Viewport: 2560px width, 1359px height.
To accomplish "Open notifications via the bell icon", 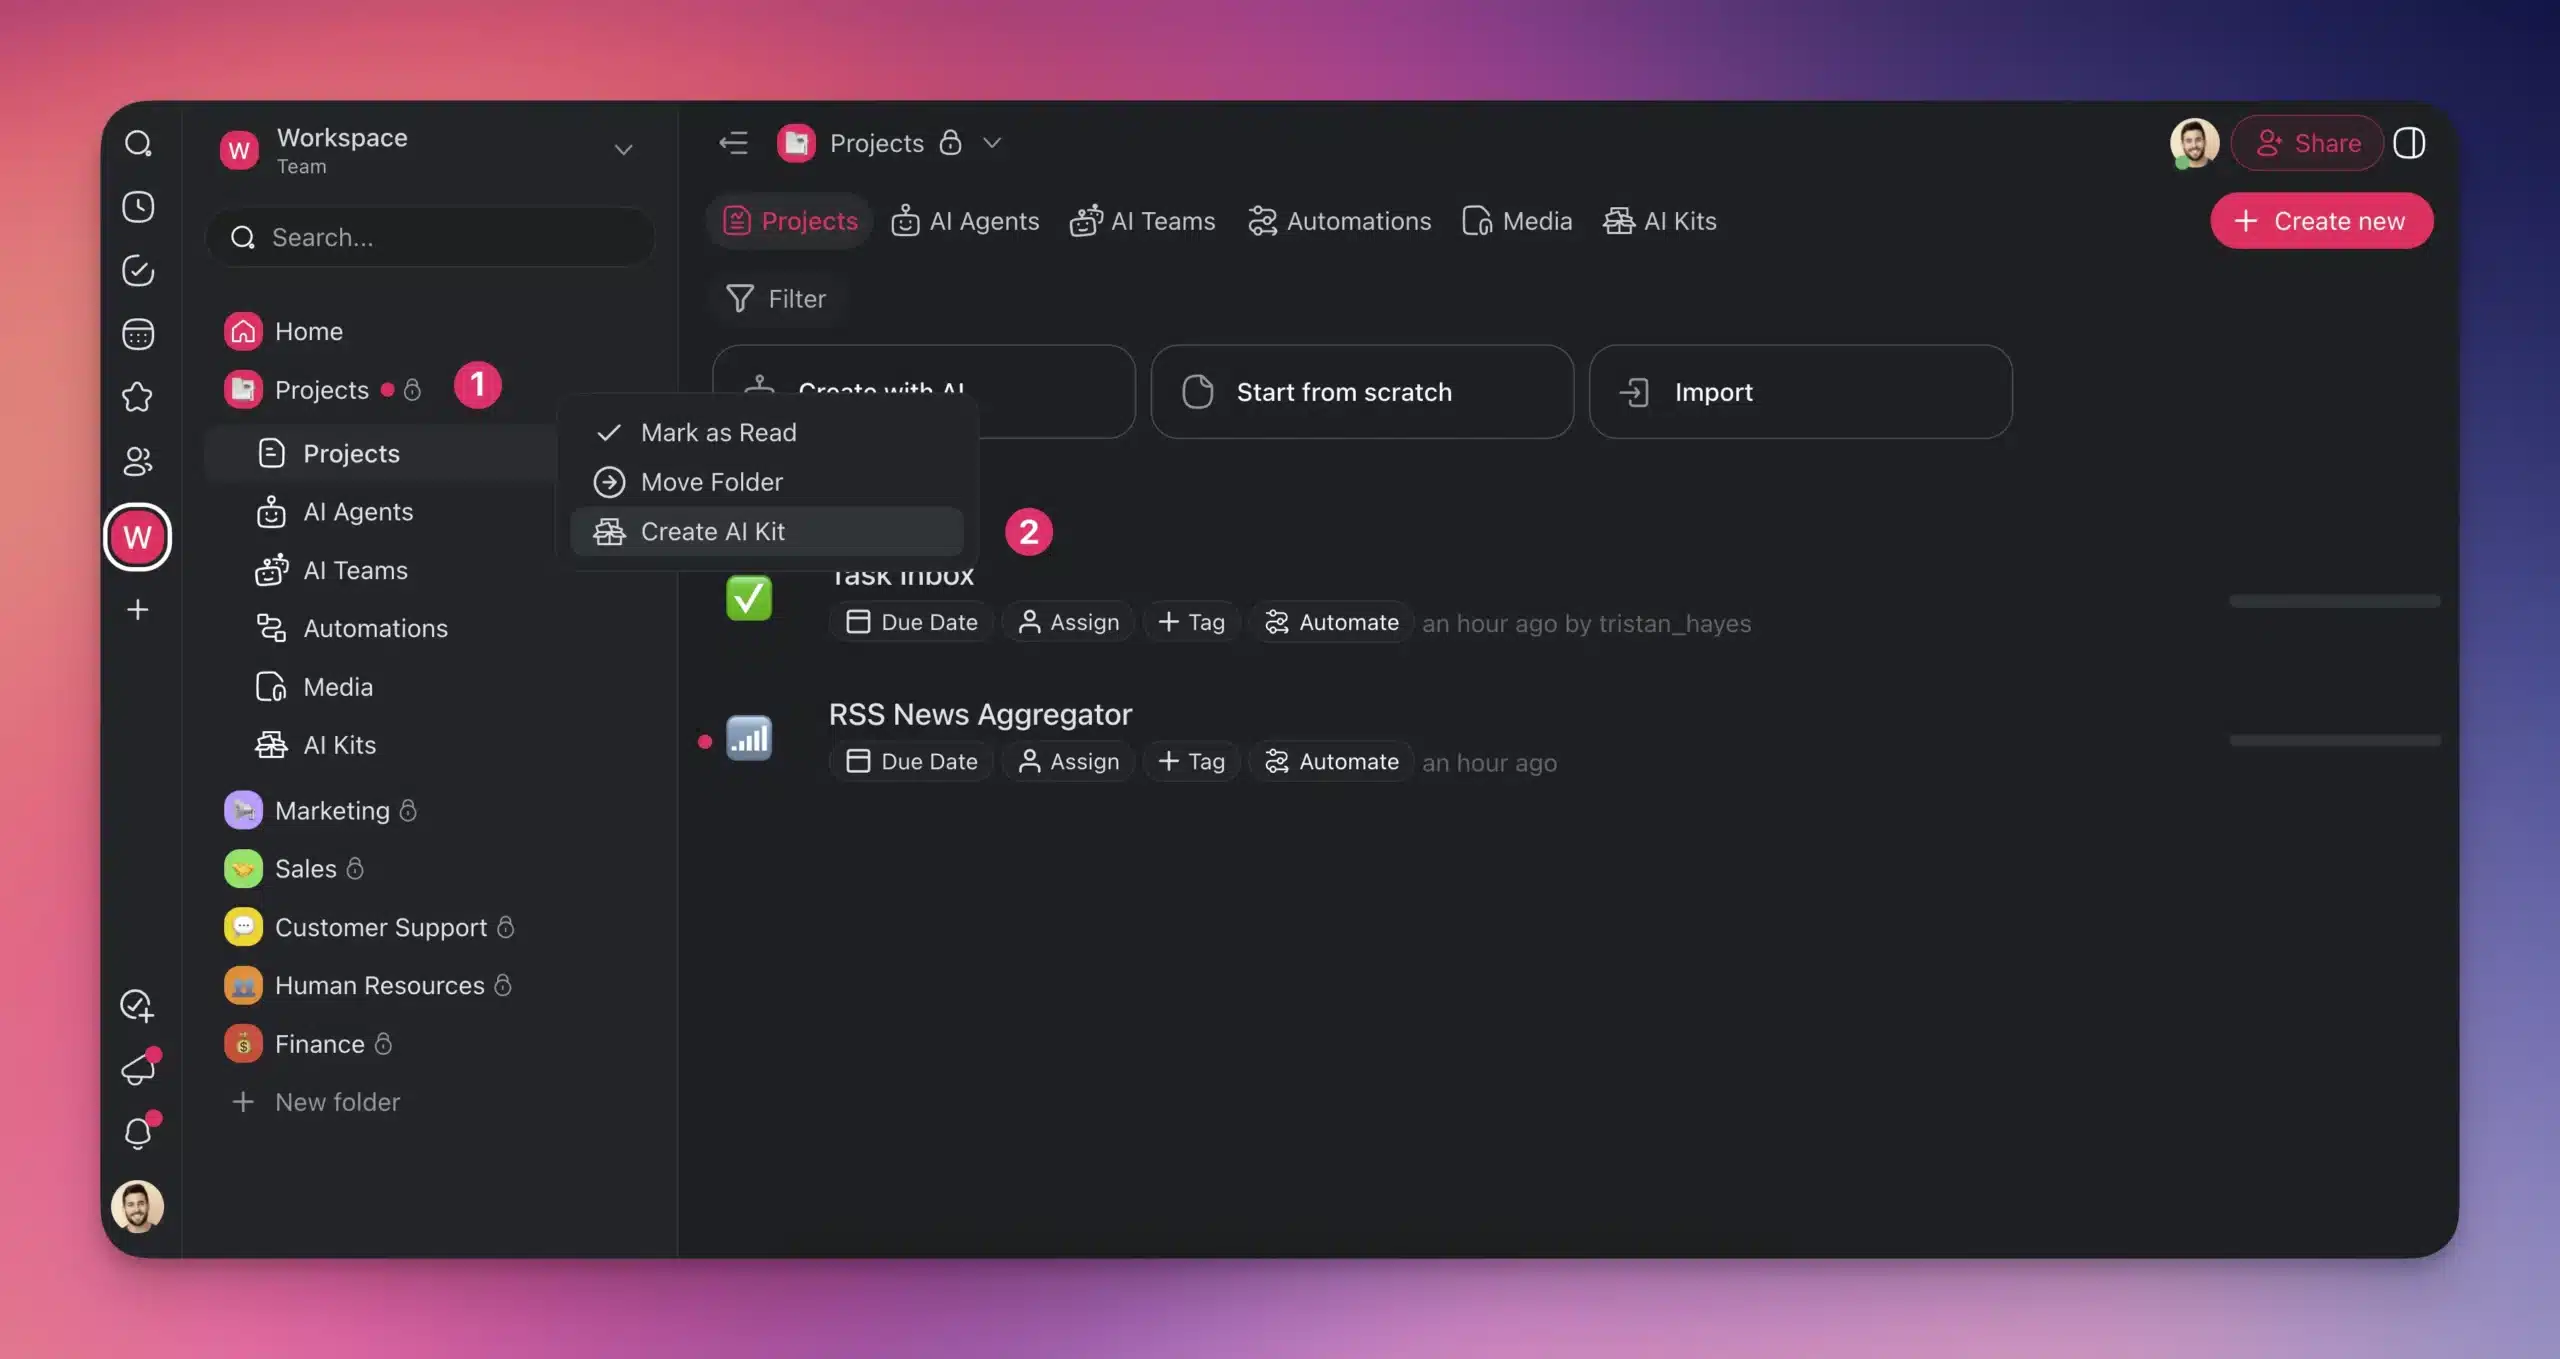I will 138,1133.
